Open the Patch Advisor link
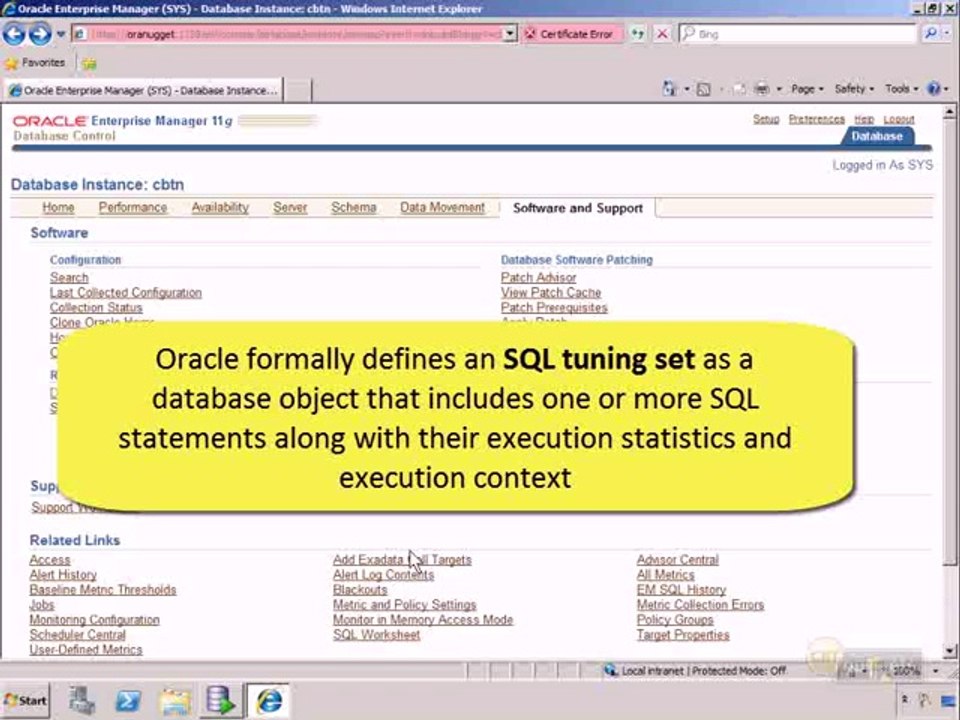This screenshot has height=720, width=960. point(538,277)
